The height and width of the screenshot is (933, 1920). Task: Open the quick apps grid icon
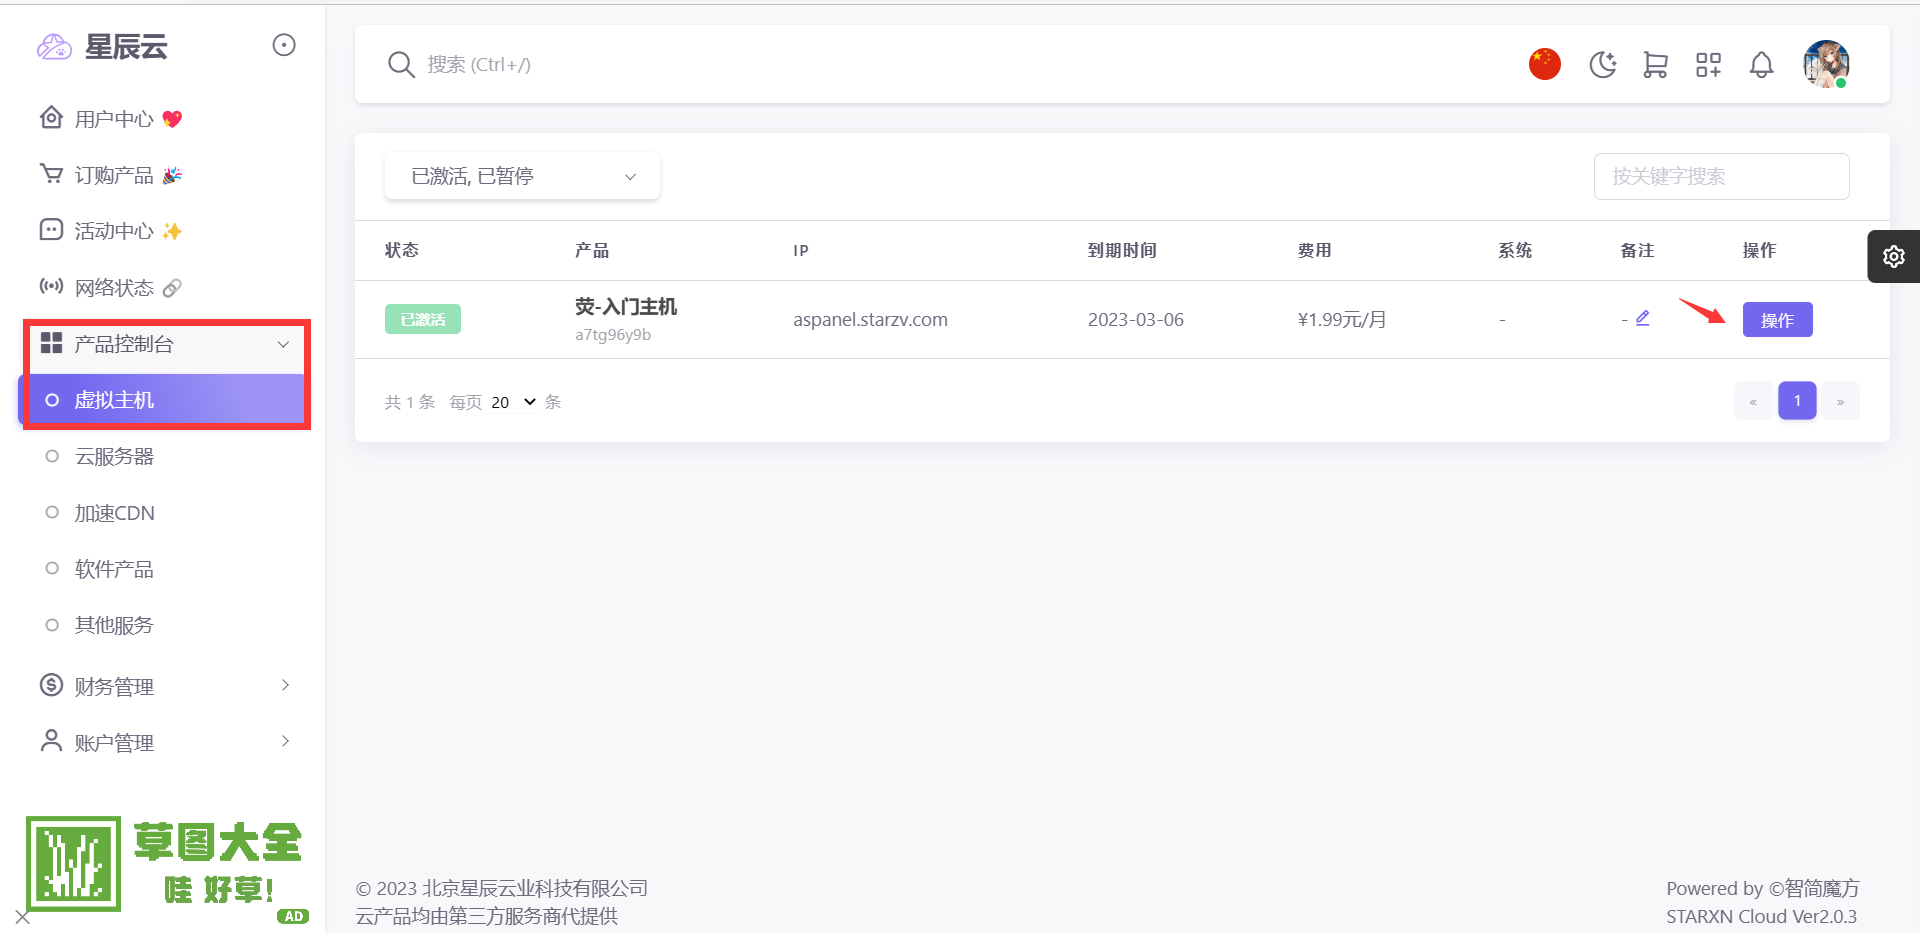point(1708,65)
